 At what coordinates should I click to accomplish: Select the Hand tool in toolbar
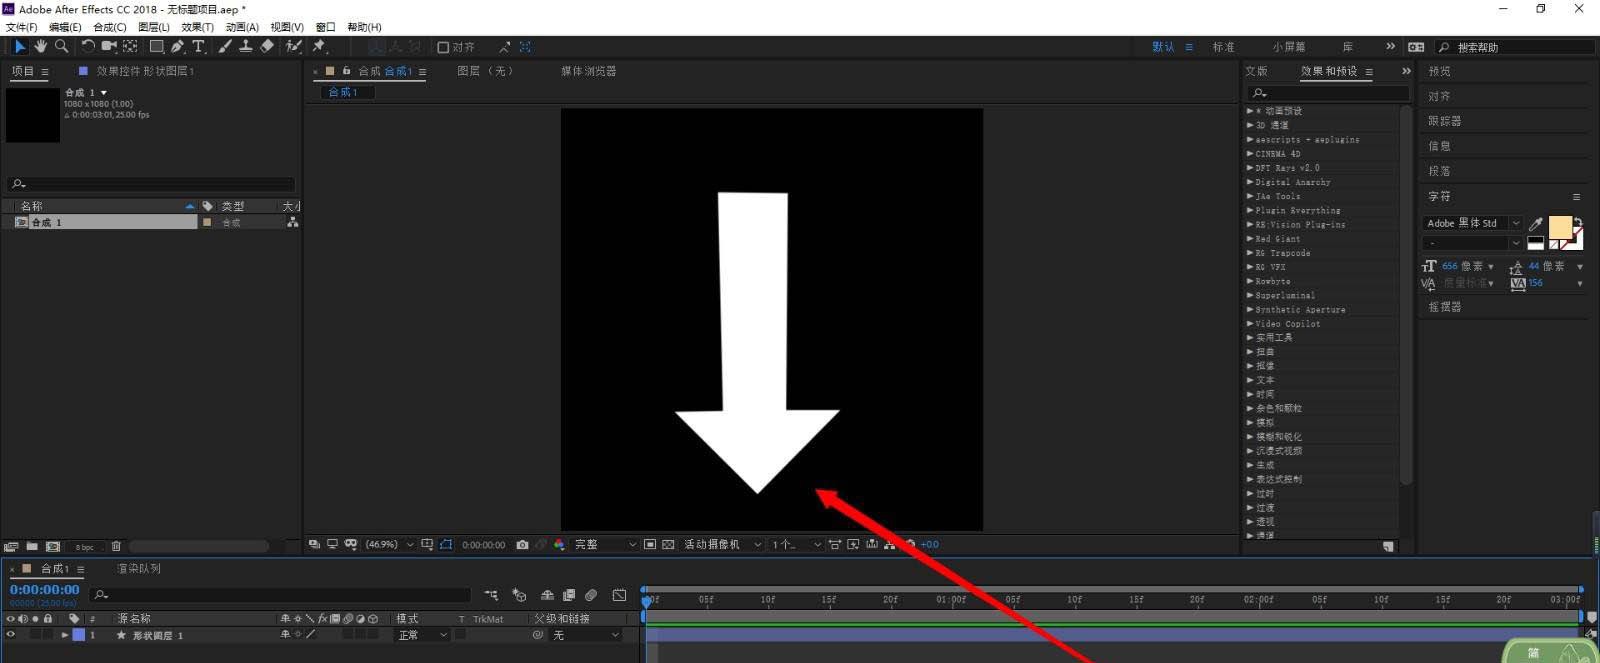40,46
